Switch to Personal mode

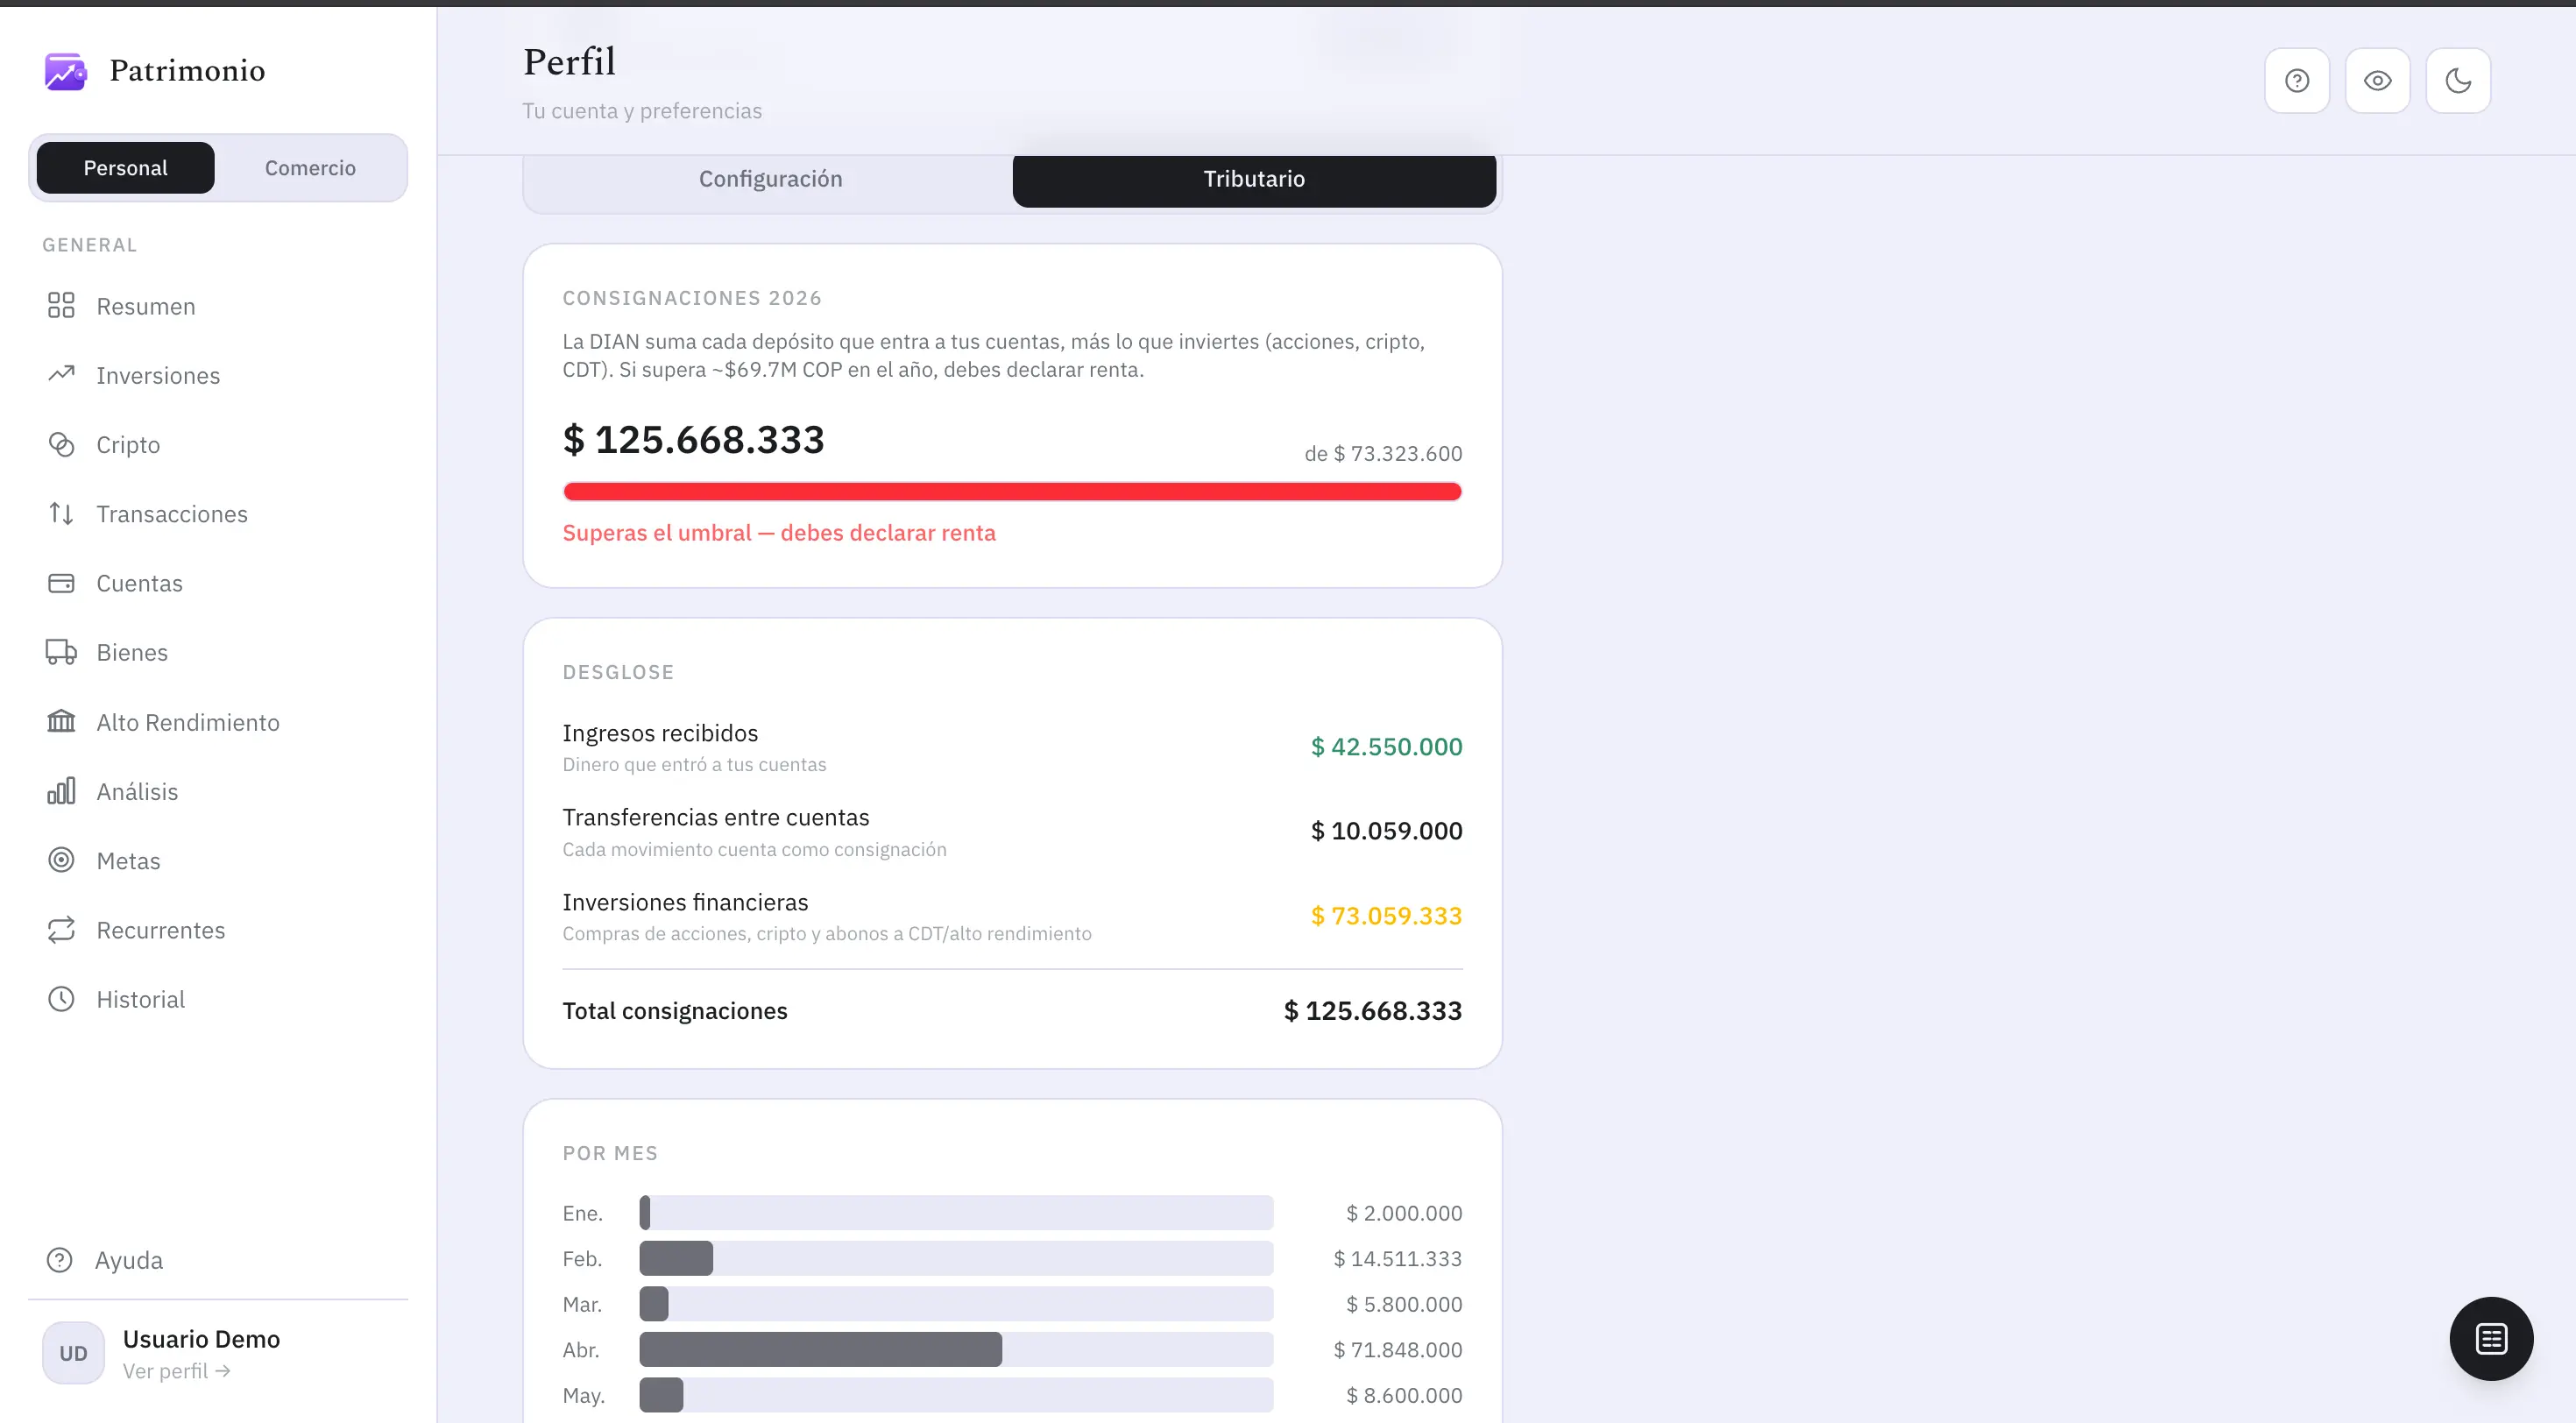(125, 168)
